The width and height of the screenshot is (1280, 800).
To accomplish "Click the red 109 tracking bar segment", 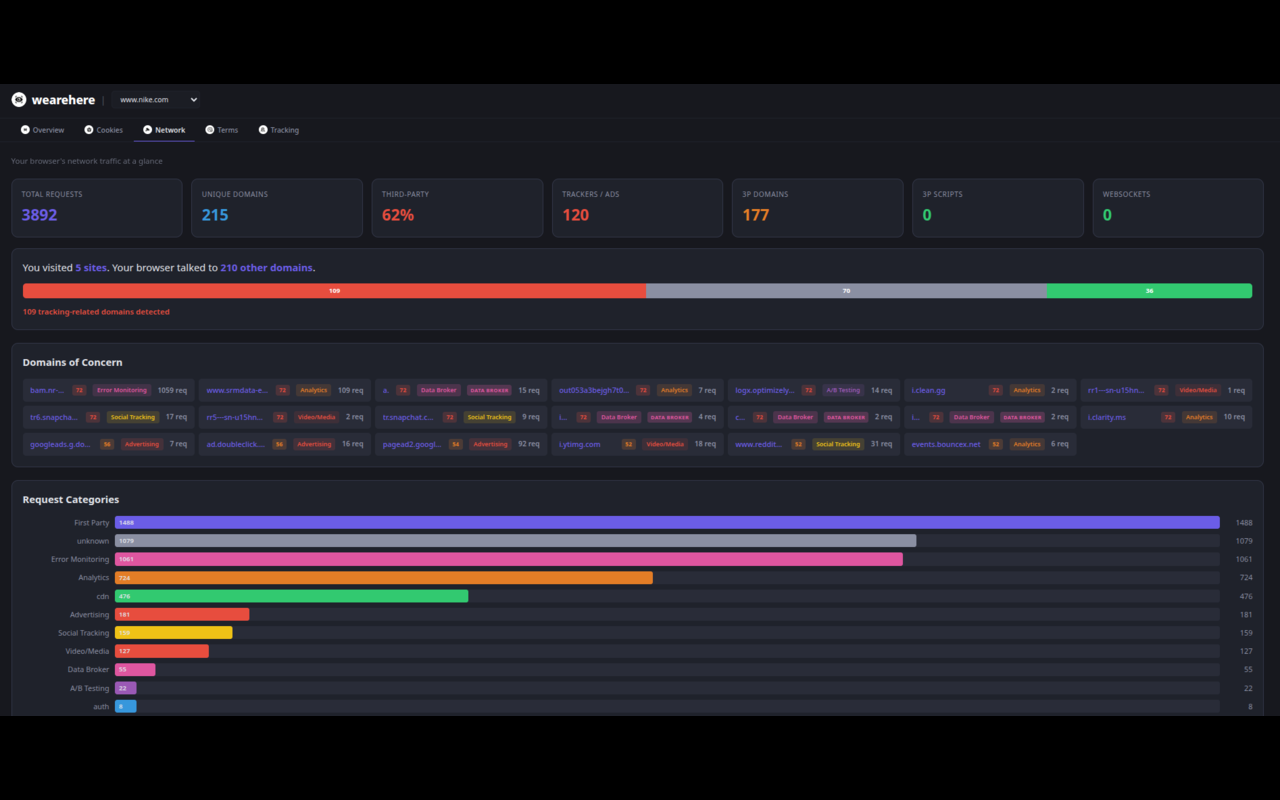I will (x=334, y=291).
